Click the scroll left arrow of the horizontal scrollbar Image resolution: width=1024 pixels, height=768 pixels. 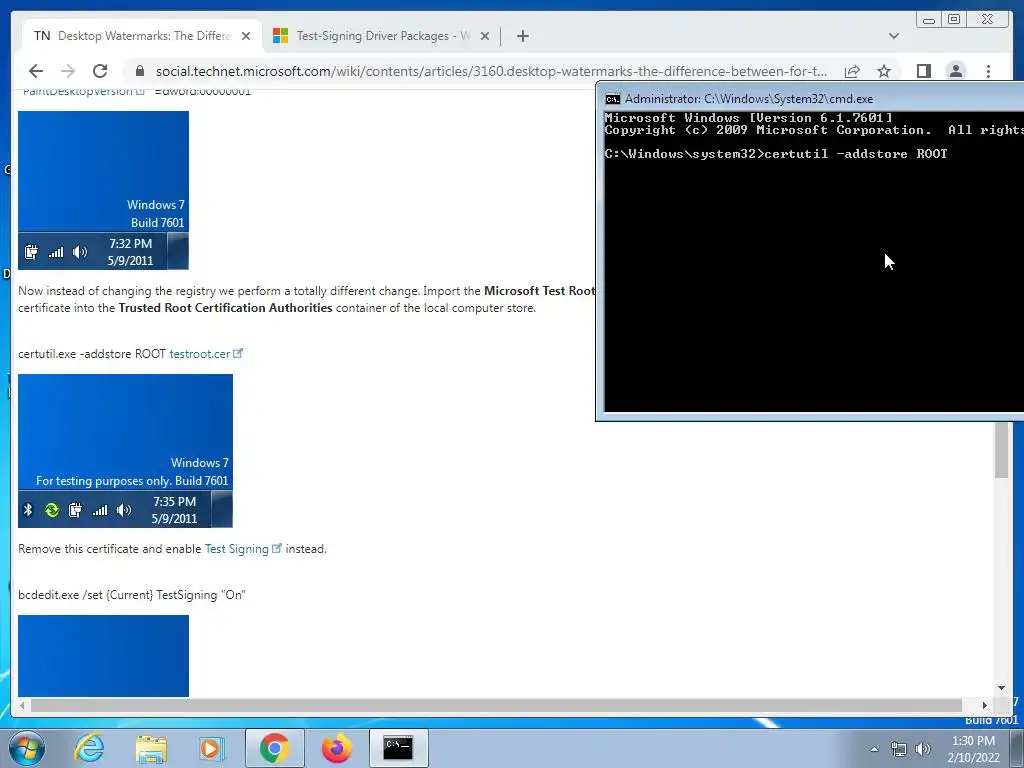[23, 705]
